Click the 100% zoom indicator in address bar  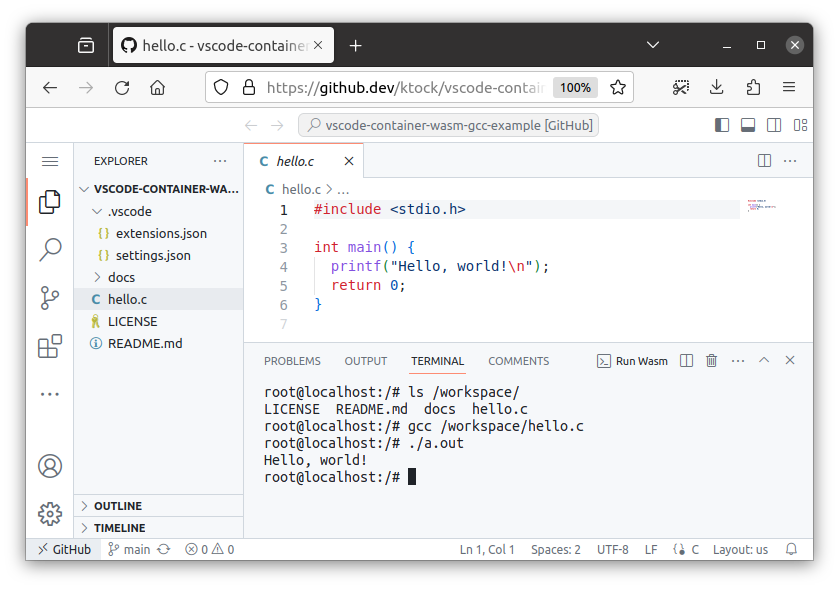(x=575, y=87)
